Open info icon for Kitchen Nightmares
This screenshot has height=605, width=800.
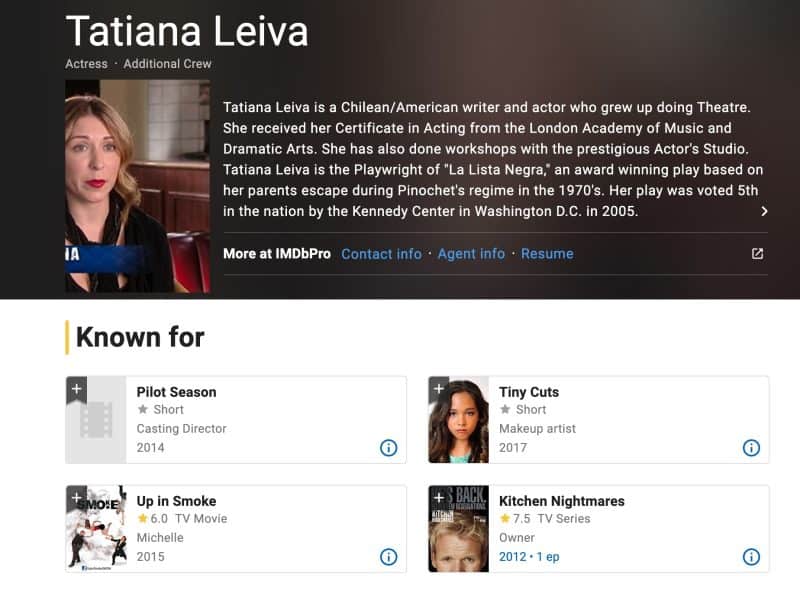click(x=751, y=557)
